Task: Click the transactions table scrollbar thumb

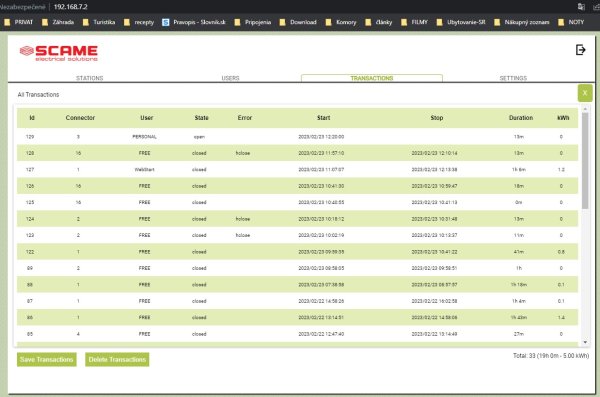Action: (x=585, y=161)
